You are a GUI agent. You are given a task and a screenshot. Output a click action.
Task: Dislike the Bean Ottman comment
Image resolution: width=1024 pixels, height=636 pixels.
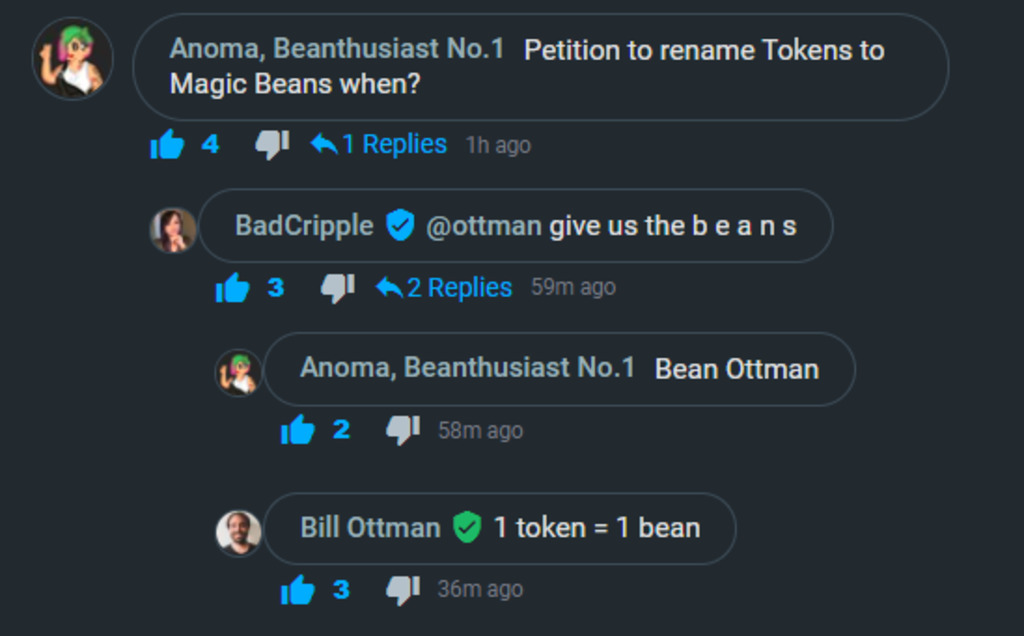pos(403,430)
